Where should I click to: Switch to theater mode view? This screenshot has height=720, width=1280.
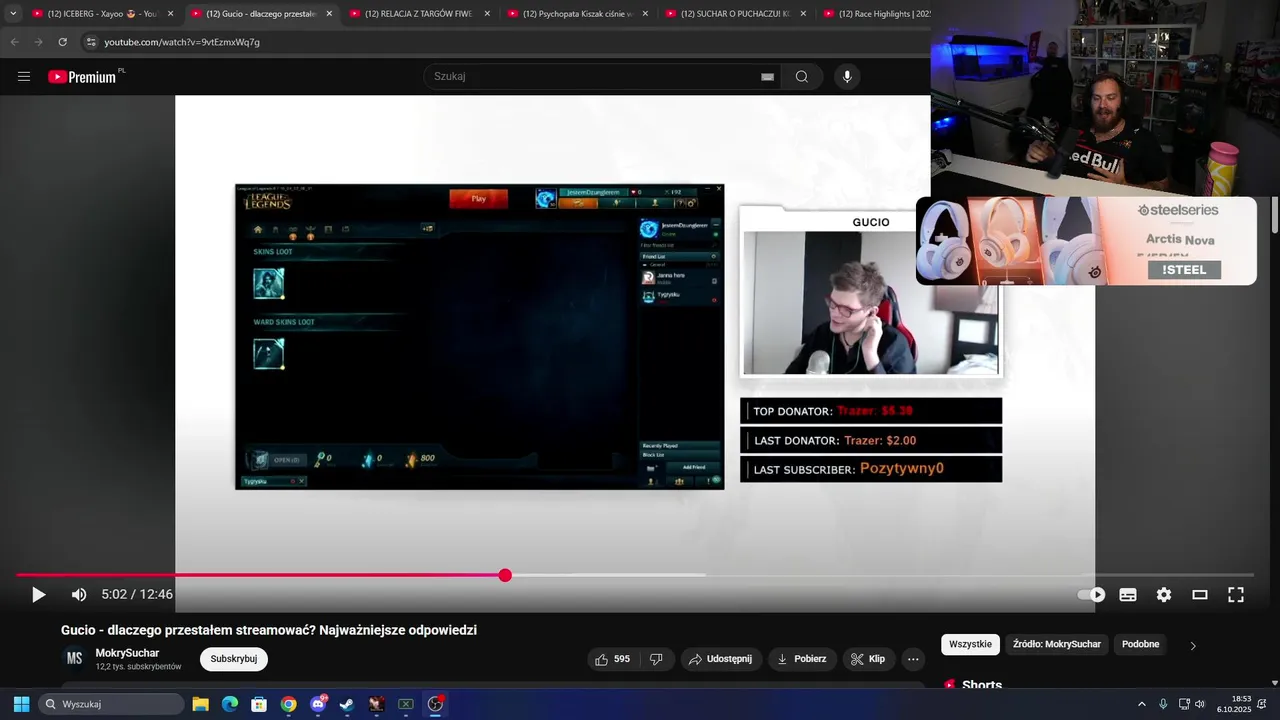point(1200,595)
